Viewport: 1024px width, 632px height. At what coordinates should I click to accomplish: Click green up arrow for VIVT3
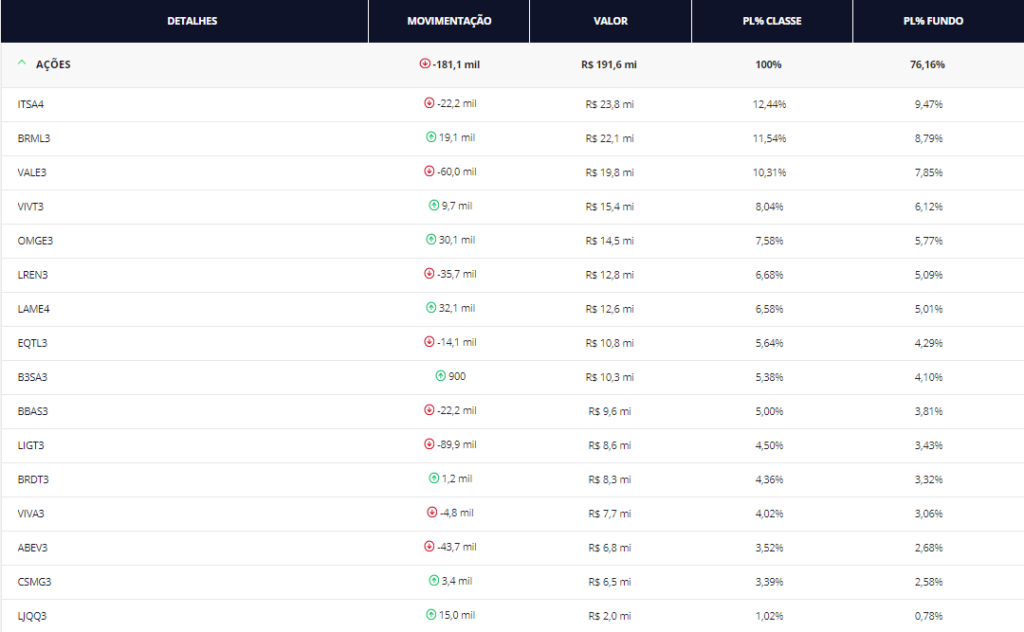(x=434, y=205)
